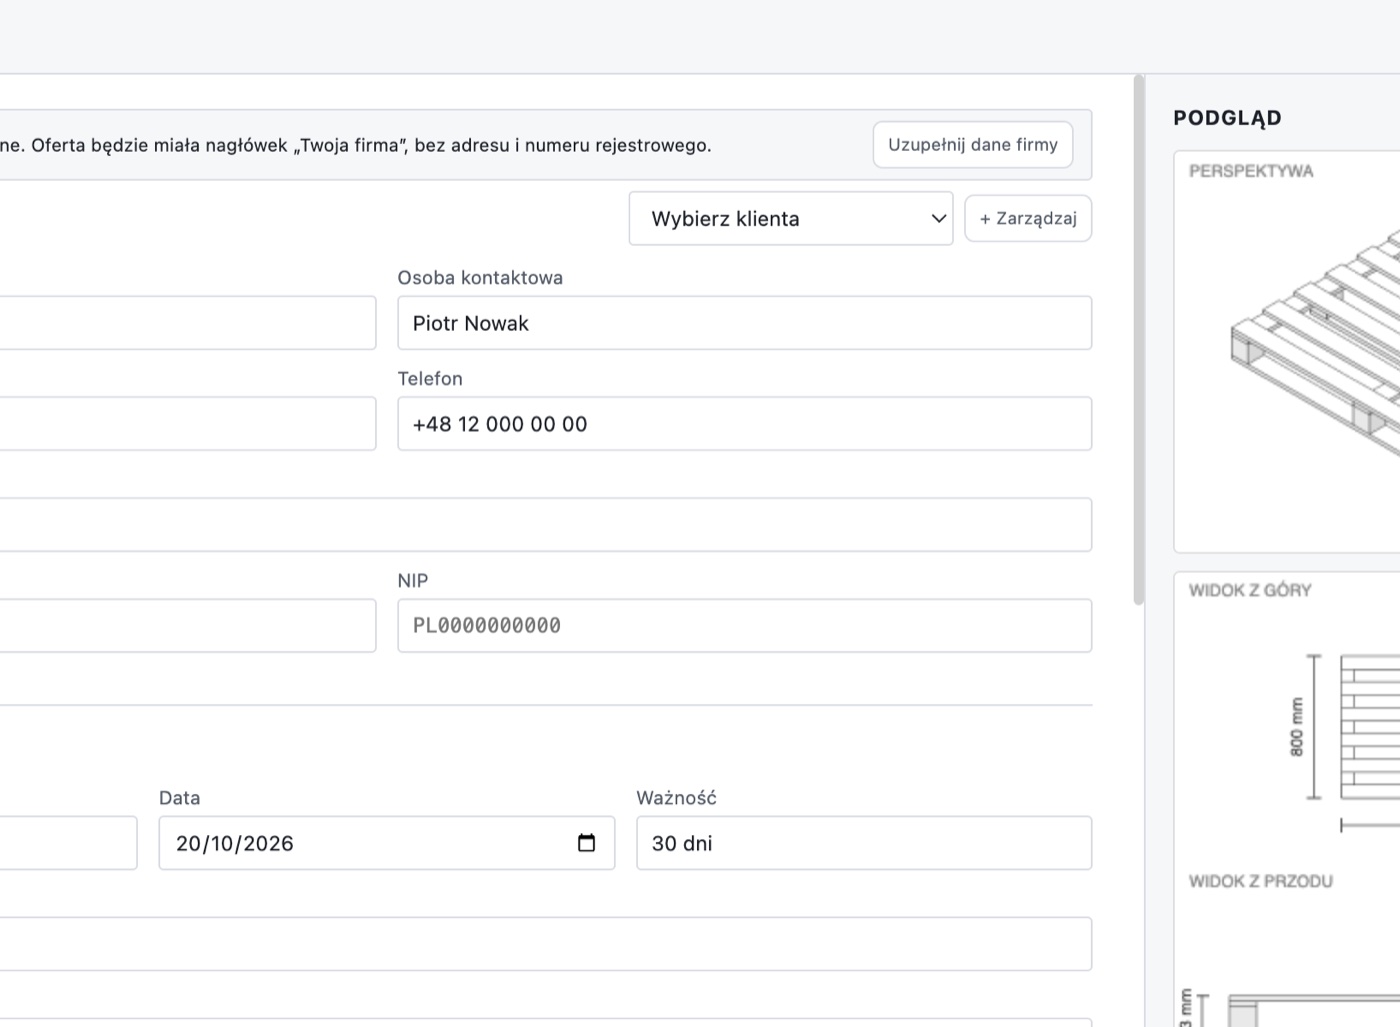Click into the NIP input field

coord(745,626)
